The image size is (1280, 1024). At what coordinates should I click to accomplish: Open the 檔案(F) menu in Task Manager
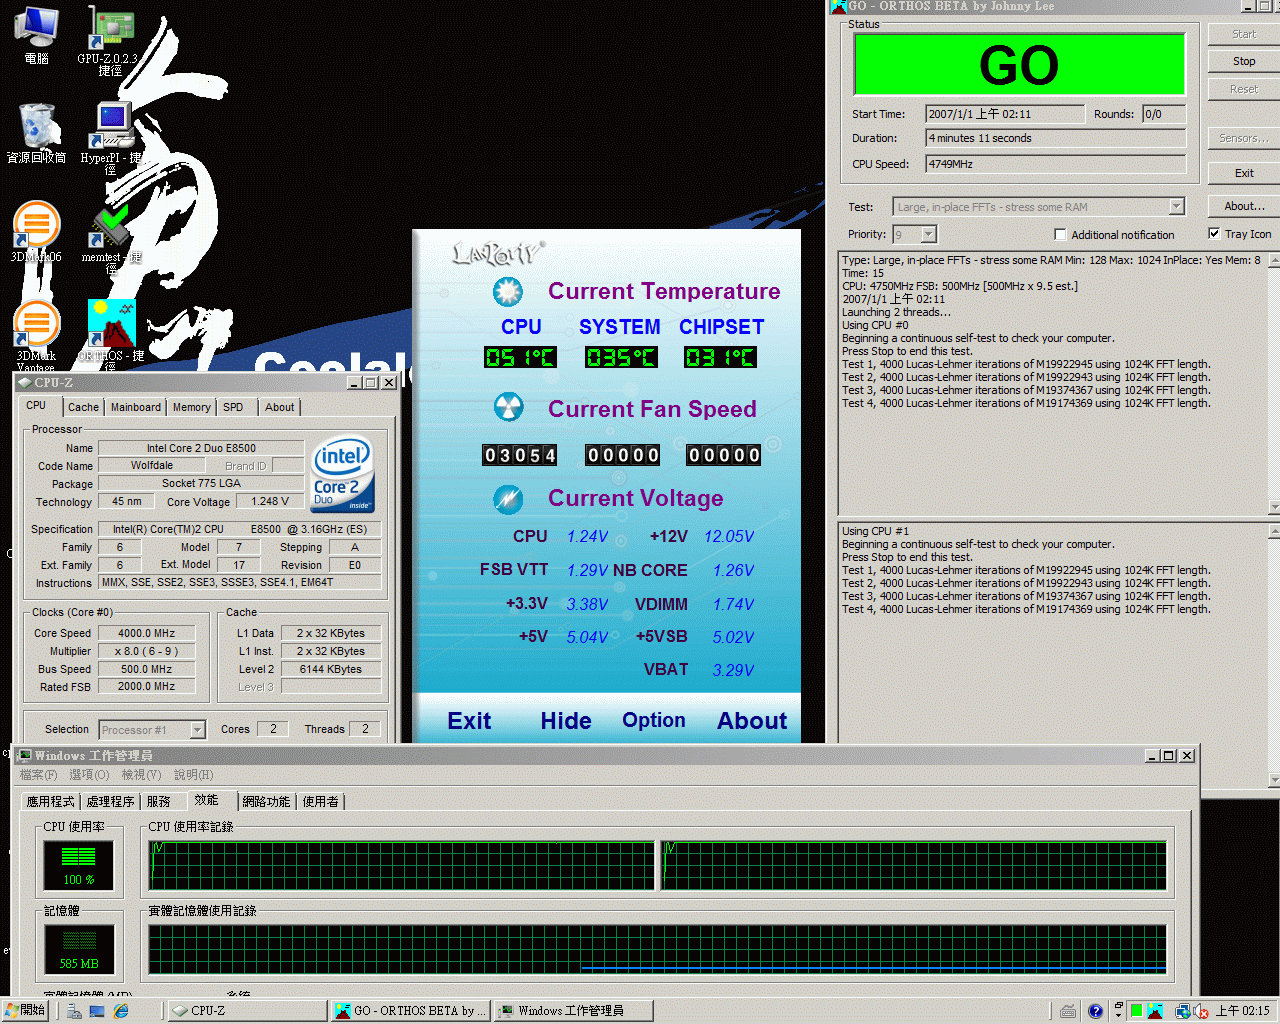tap(38, 775)
